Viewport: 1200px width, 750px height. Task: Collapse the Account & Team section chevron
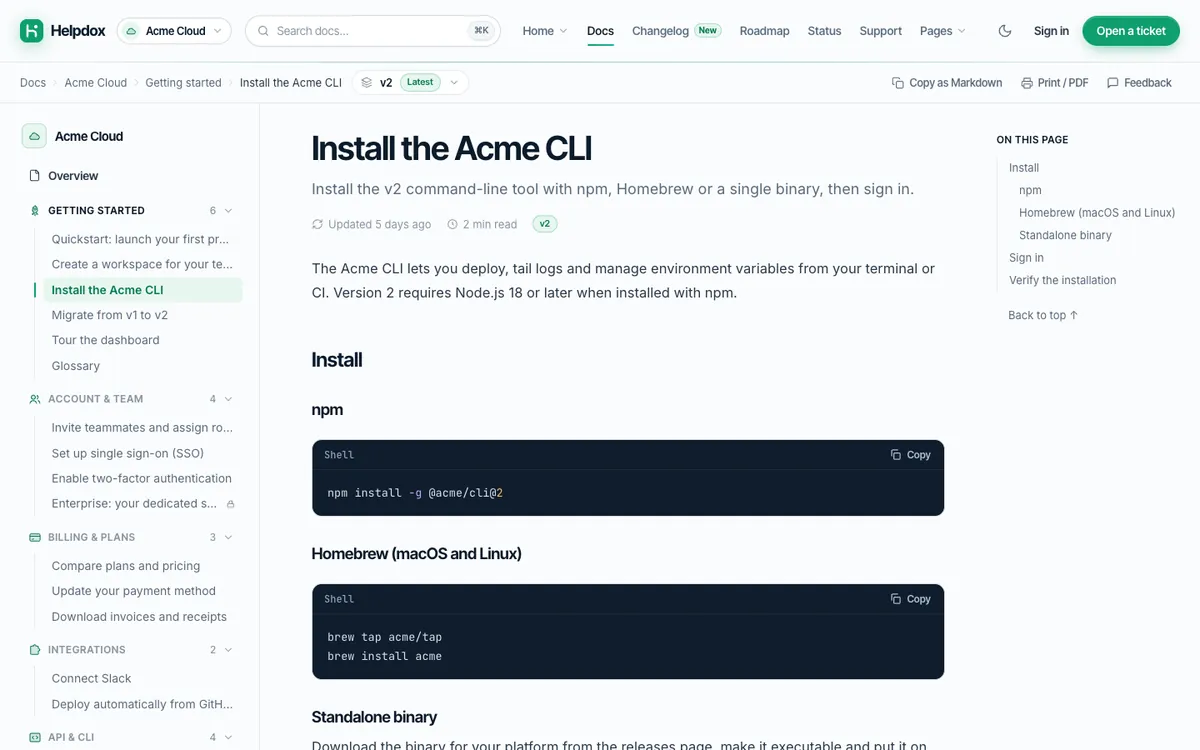228,399
